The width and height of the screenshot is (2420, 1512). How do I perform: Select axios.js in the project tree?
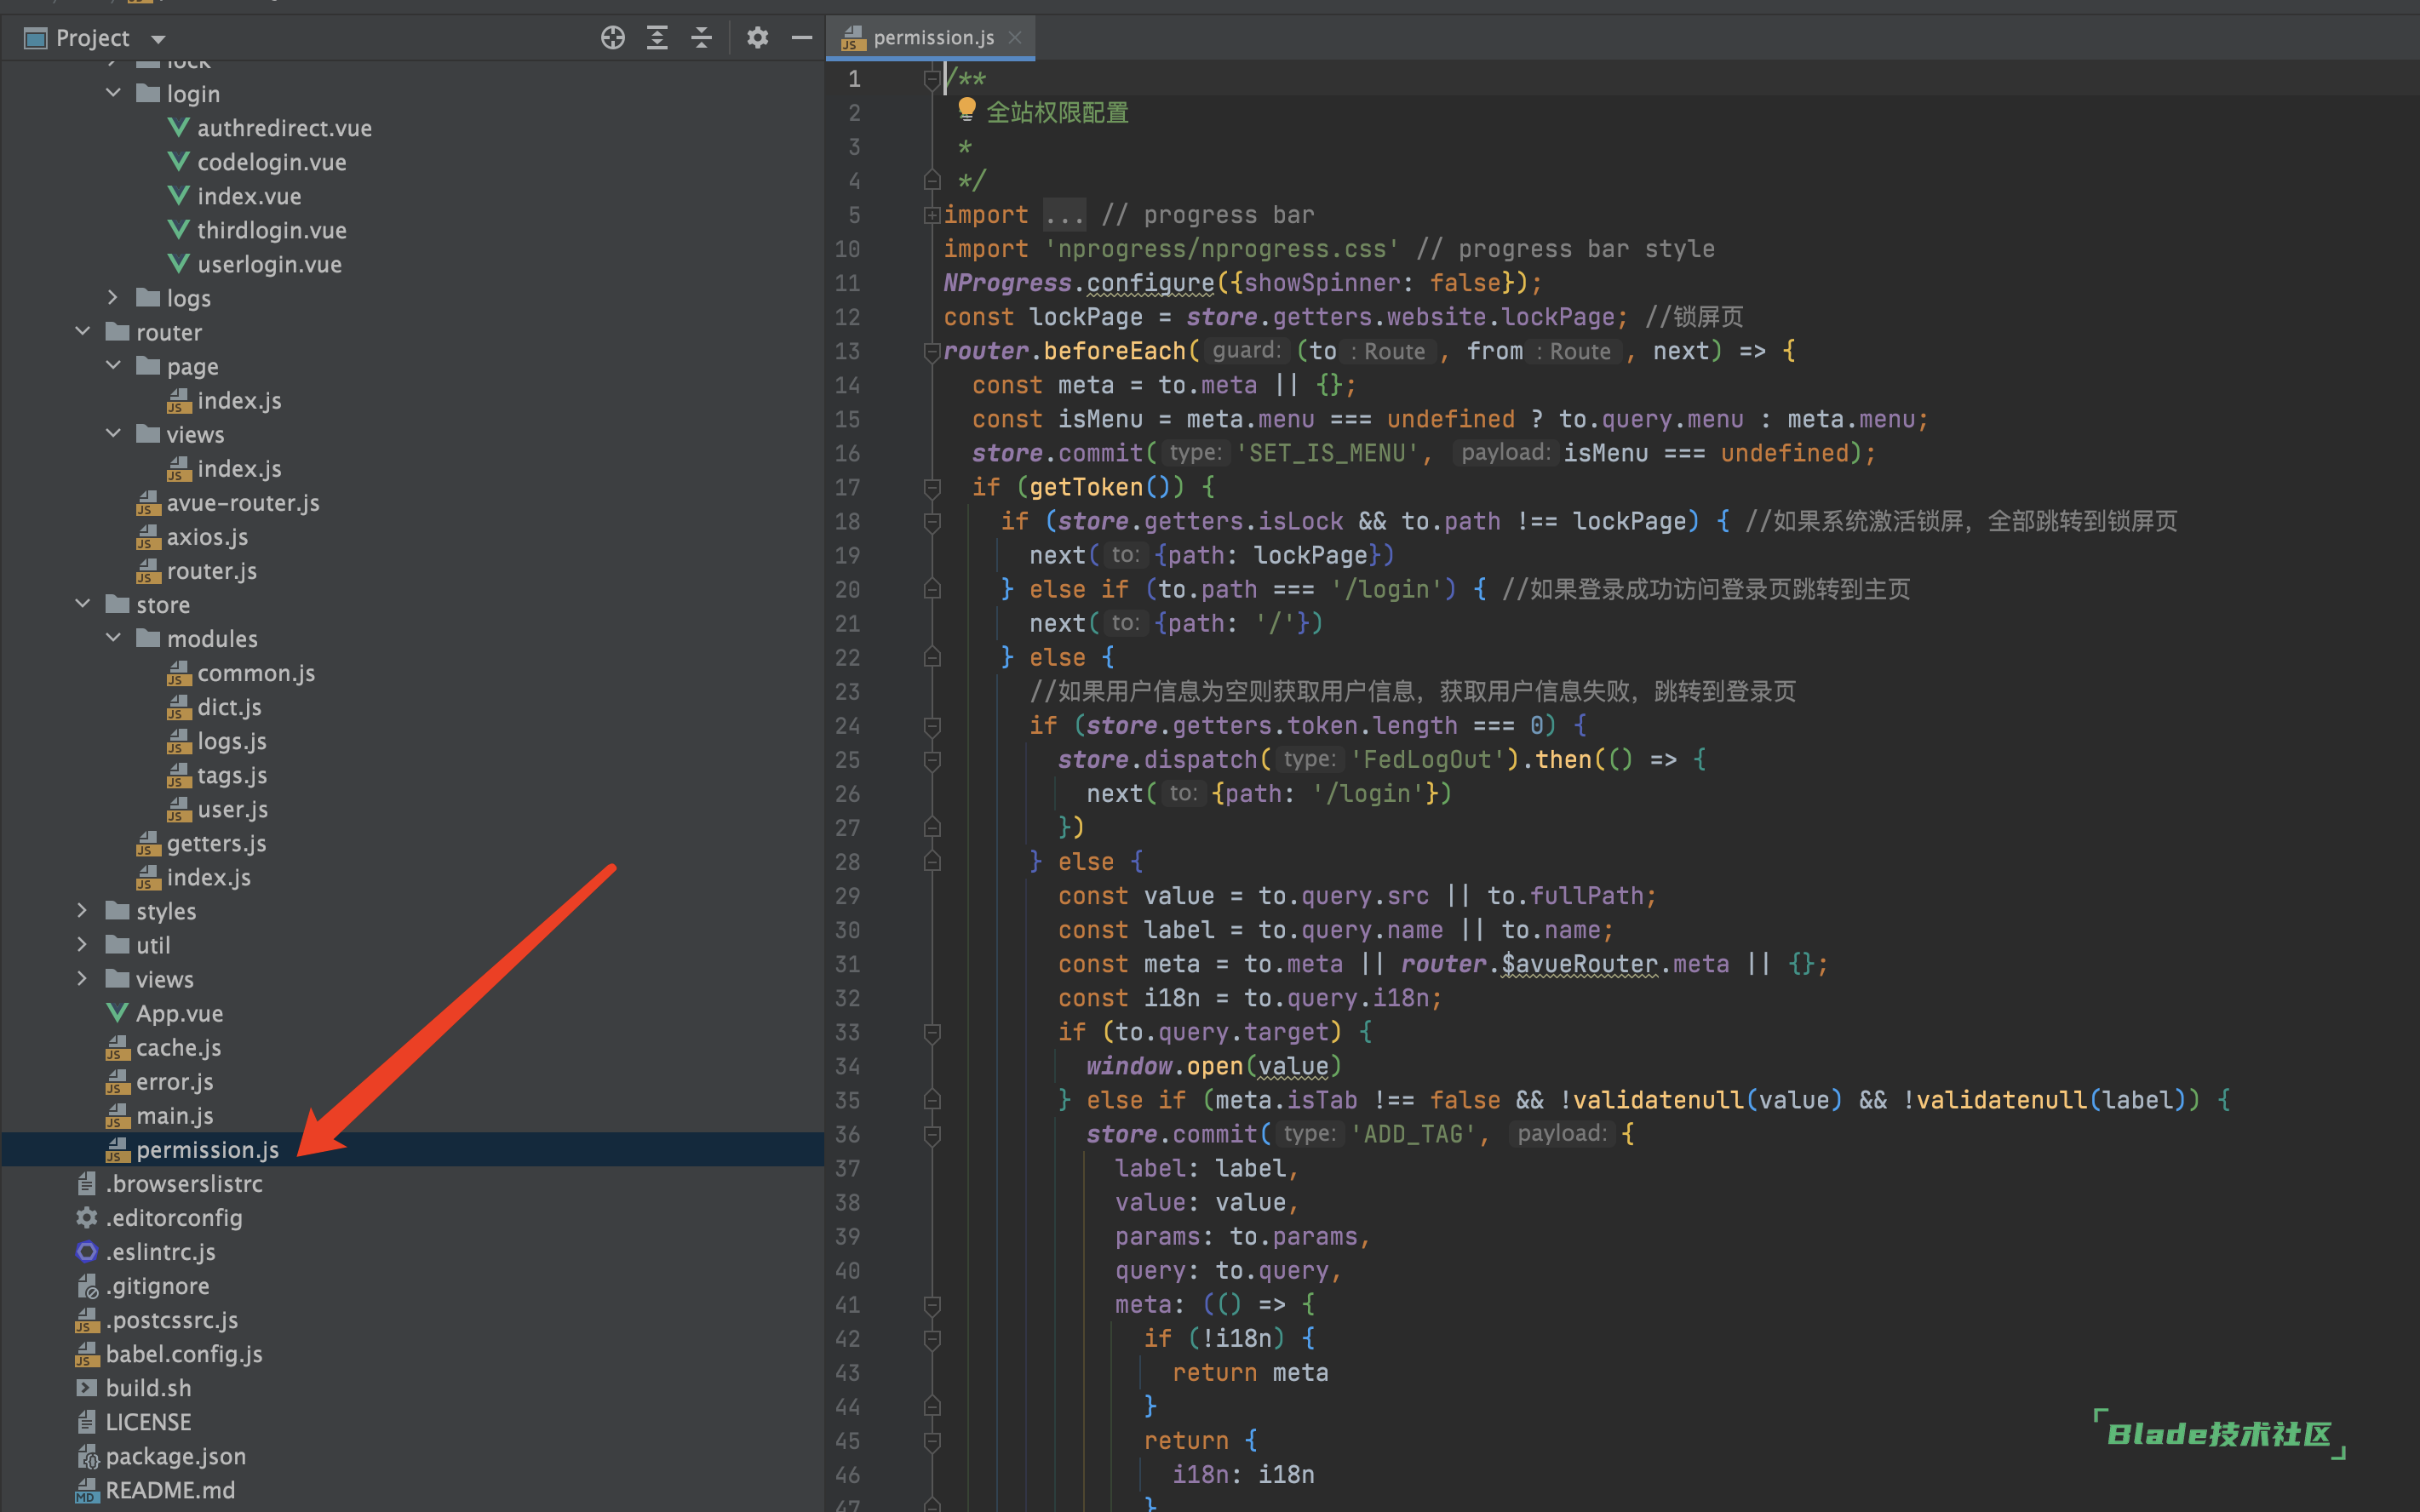coord(207,537)
